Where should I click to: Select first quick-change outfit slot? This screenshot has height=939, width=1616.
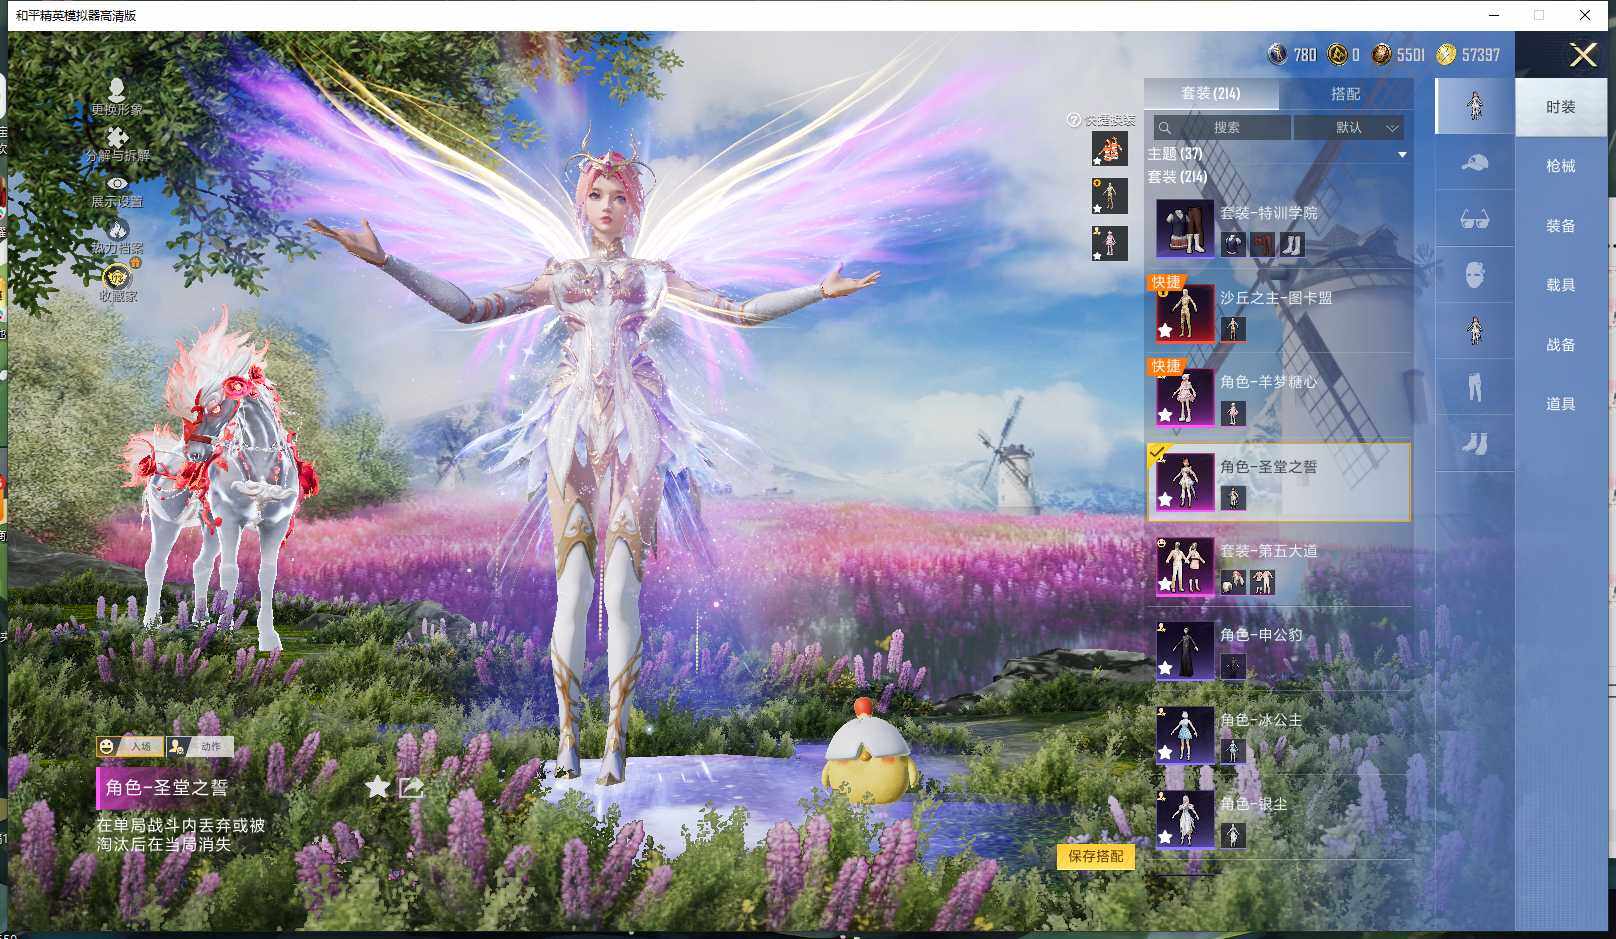click(x=1109, y=149)
